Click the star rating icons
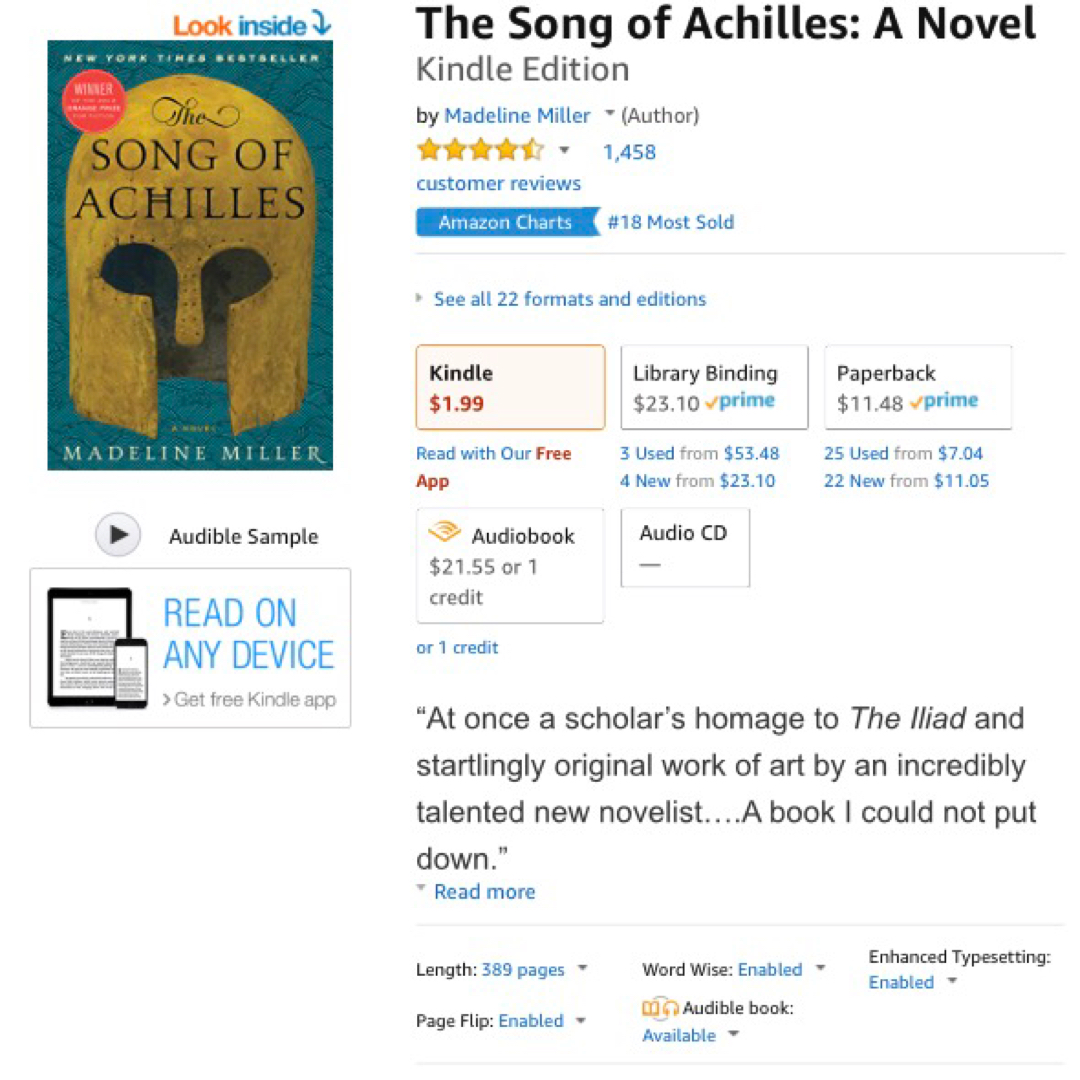Screen dimensions: 1080x1080 (x=480, y=151)
